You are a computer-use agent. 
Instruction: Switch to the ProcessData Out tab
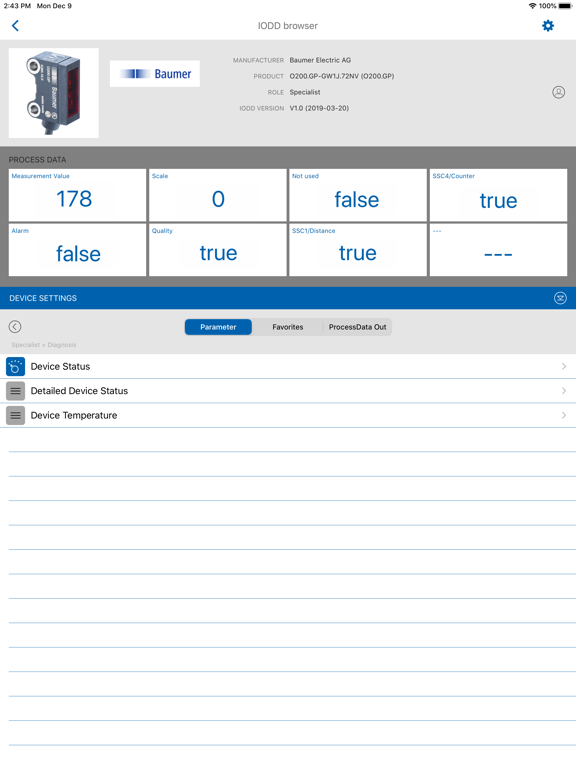click(358, 327)
